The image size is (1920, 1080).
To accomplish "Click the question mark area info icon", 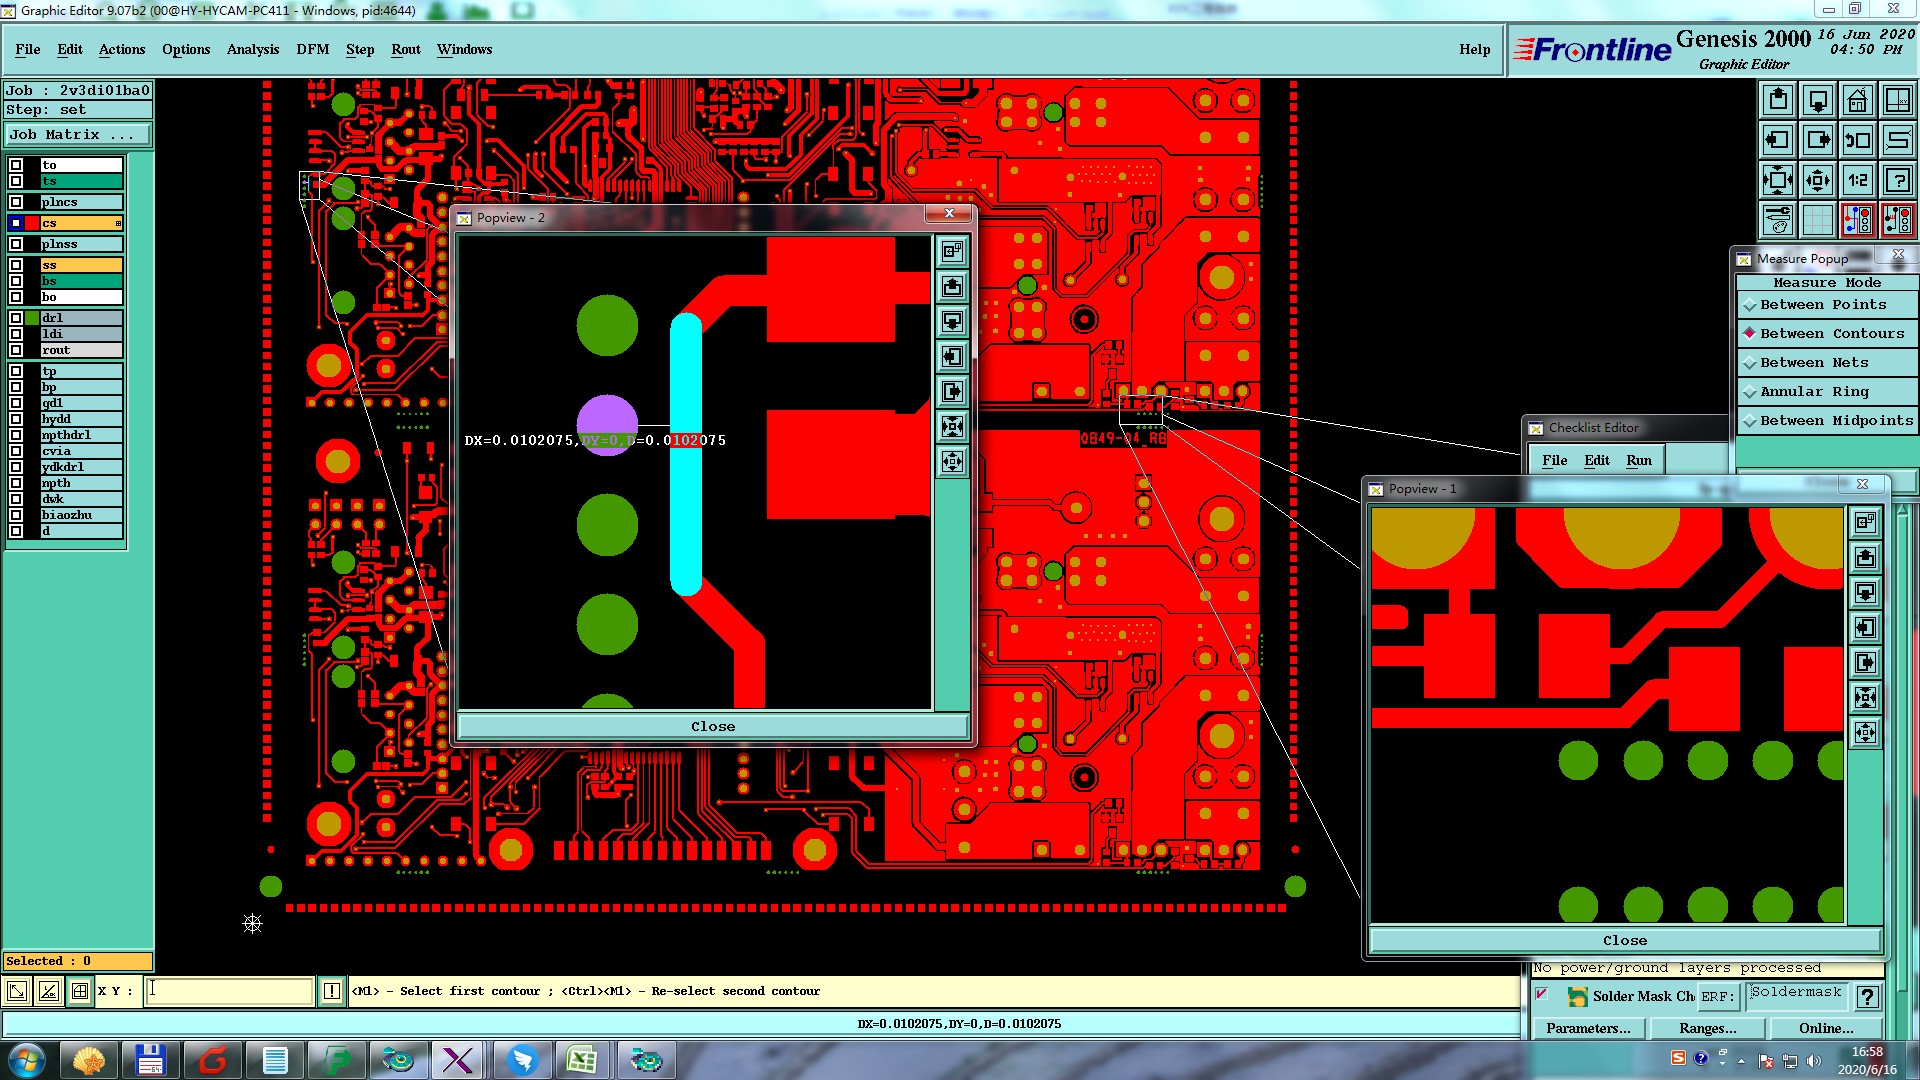I will click(1897, 180).
